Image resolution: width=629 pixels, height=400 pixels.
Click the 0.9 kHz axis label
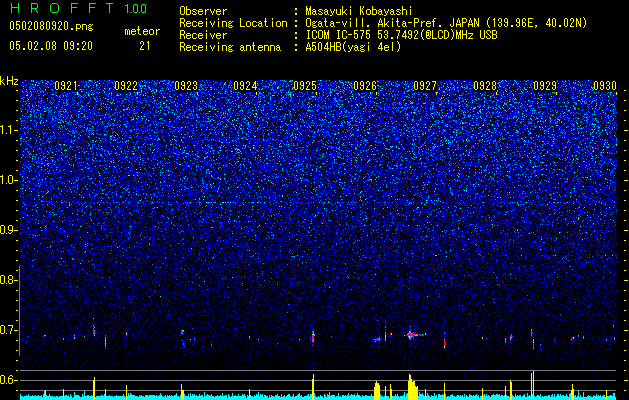[x=8, y=230]
